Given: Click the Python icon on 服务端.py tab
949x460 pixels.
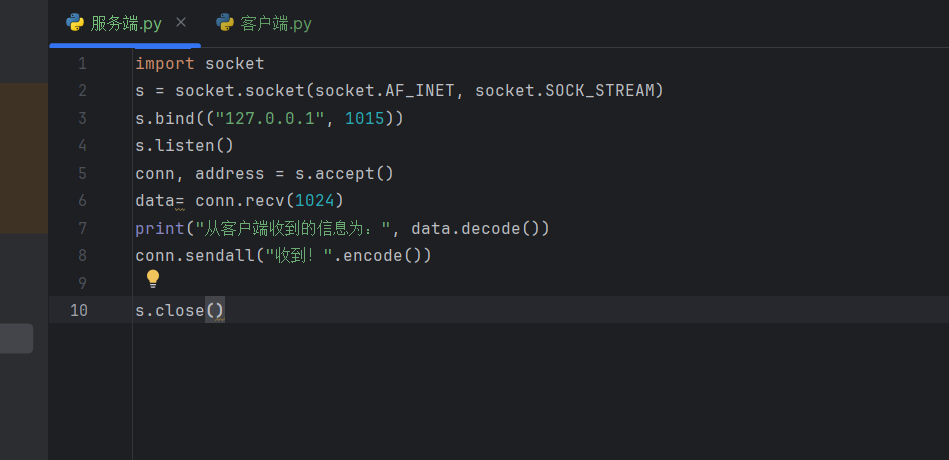Looking at the screenshot, I should pyautogui.click(x=75, y=23).
